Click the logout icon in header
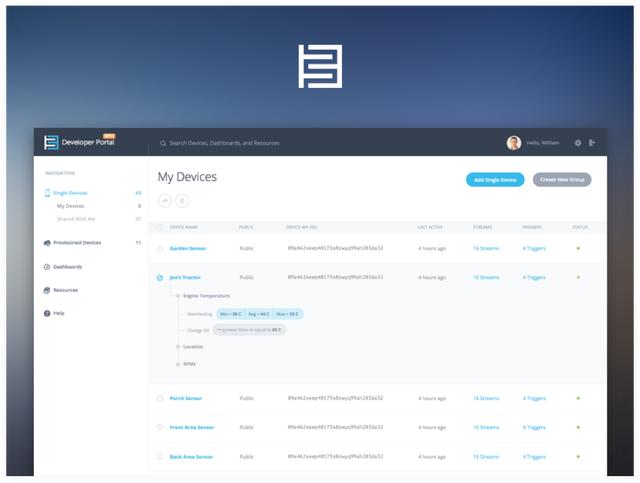This screenshot has height=483, width=640. [592, 143]
